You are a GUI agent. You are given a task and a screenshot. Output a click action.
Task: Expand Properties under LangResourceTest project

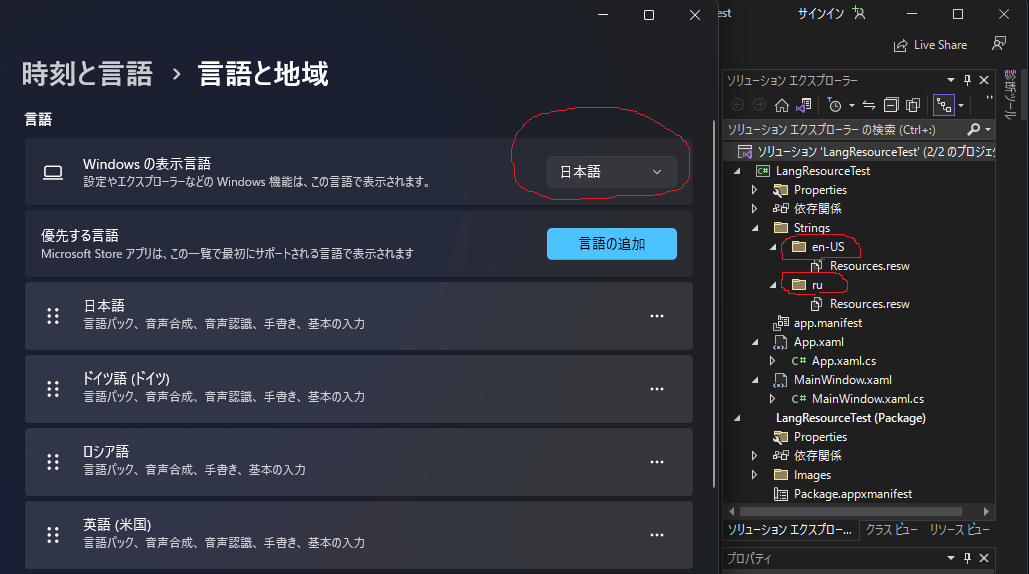click(755, 190)
